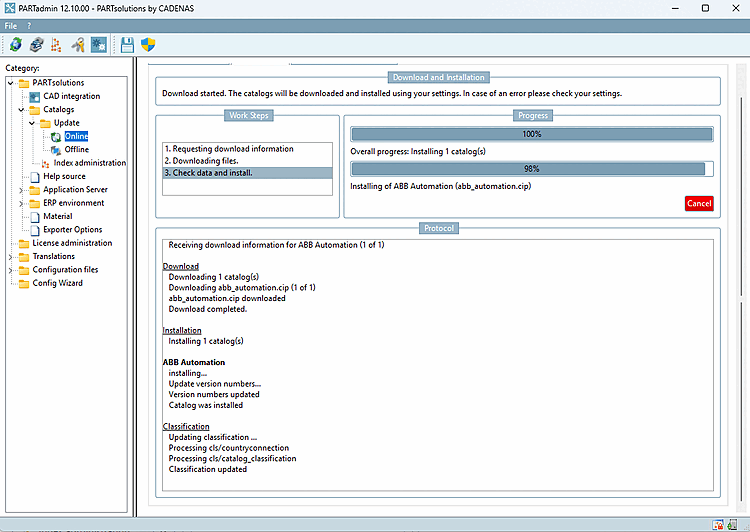The height and width of the screenshot is (532, 750).
Task: Click the blue gear settings toolbar icon
Action: click(x=99, y=45)
